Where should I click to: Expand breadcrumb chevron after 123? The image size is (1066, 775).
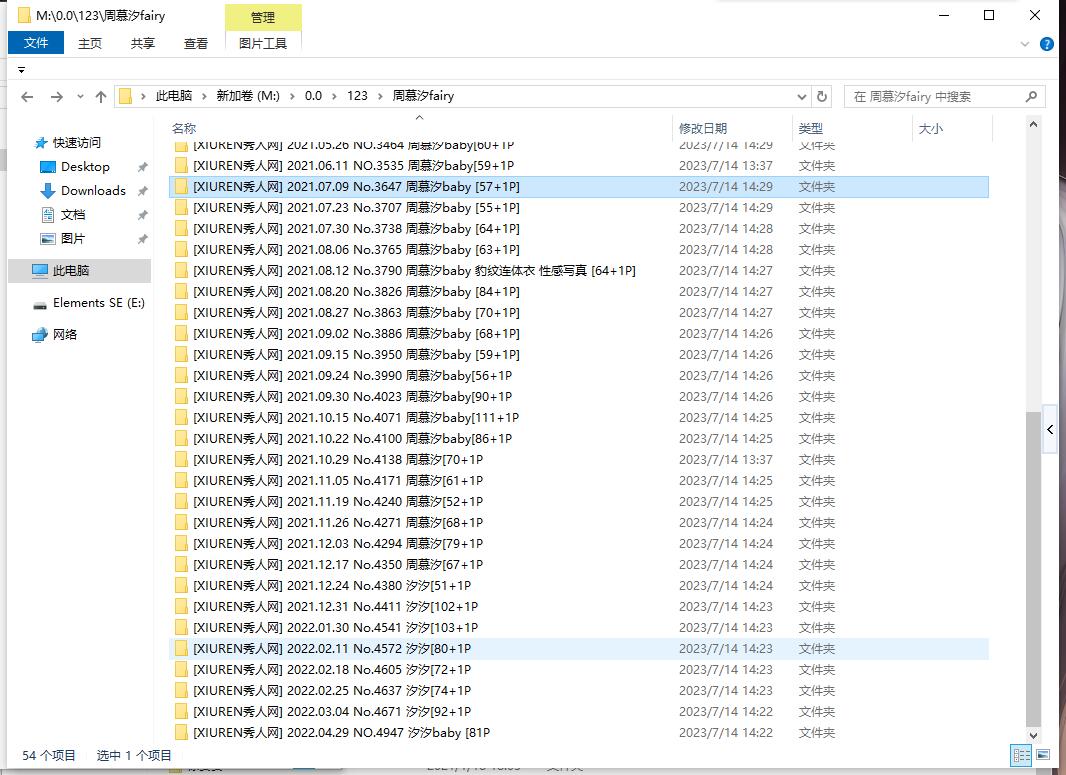click(380, 97)
